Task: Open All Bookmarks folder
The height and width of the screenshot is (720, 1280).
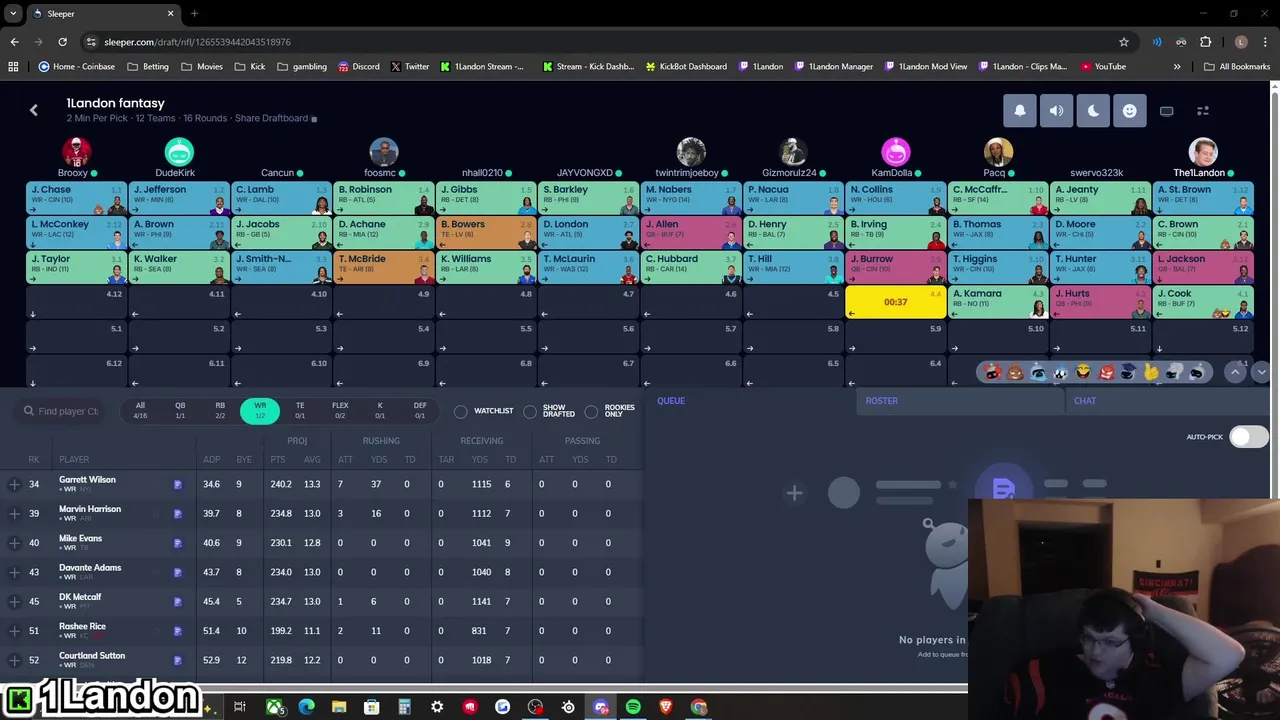Action: [1237, 67]
